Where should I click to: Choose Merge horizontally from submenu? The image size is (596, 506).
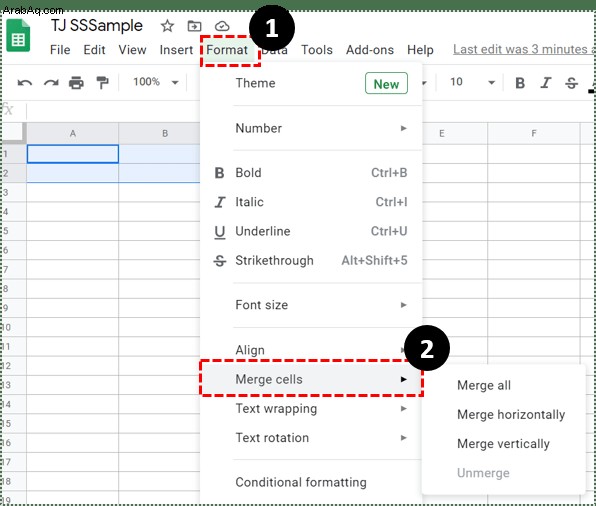pos(511,414)
